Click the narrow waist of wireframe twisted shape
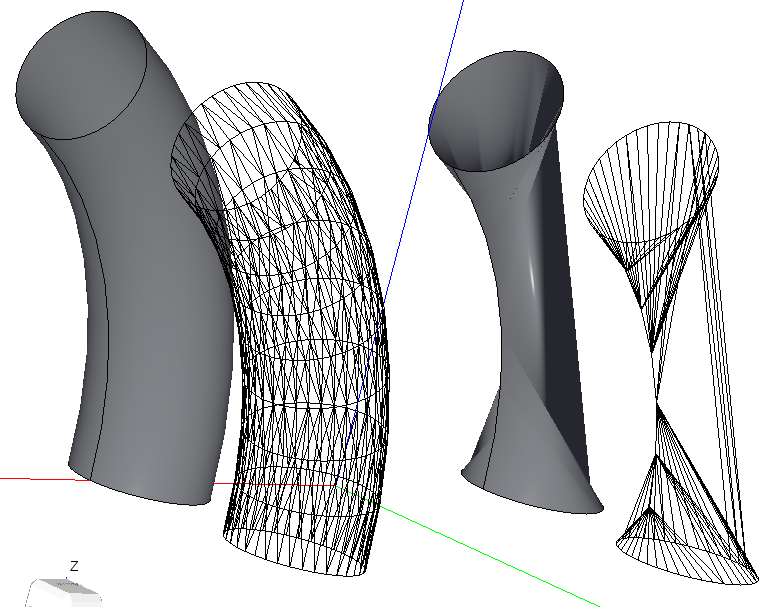 (x=656, y=400)
